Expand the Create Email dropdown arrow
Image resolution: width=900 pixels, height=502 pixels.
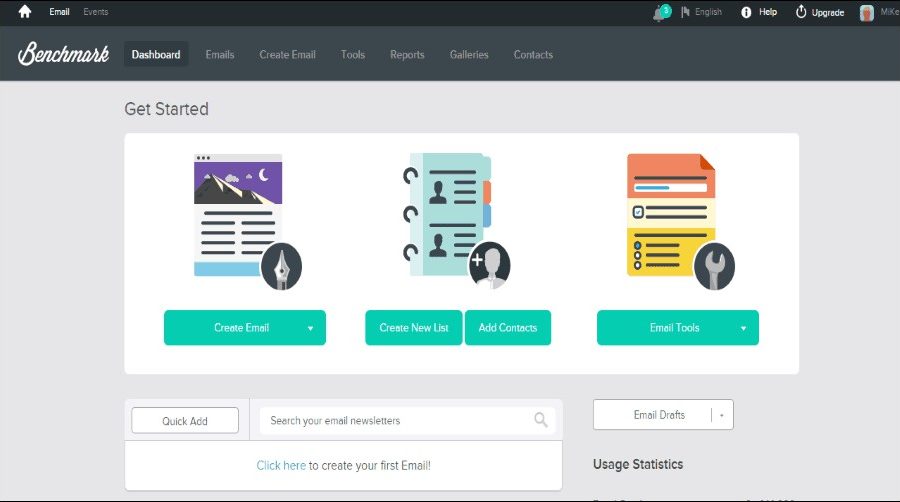point(310,328)
